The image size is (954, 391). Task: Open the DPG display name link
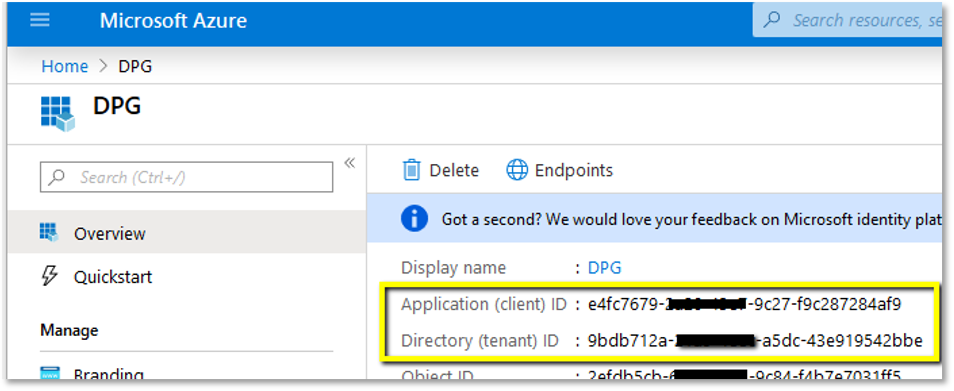tap(605, 268)
